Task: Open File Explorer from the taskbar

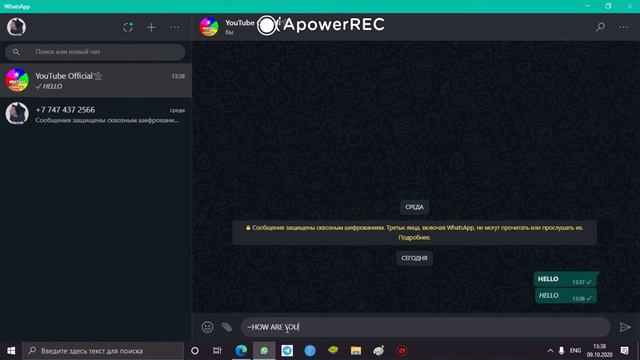Action: [356, 351]
